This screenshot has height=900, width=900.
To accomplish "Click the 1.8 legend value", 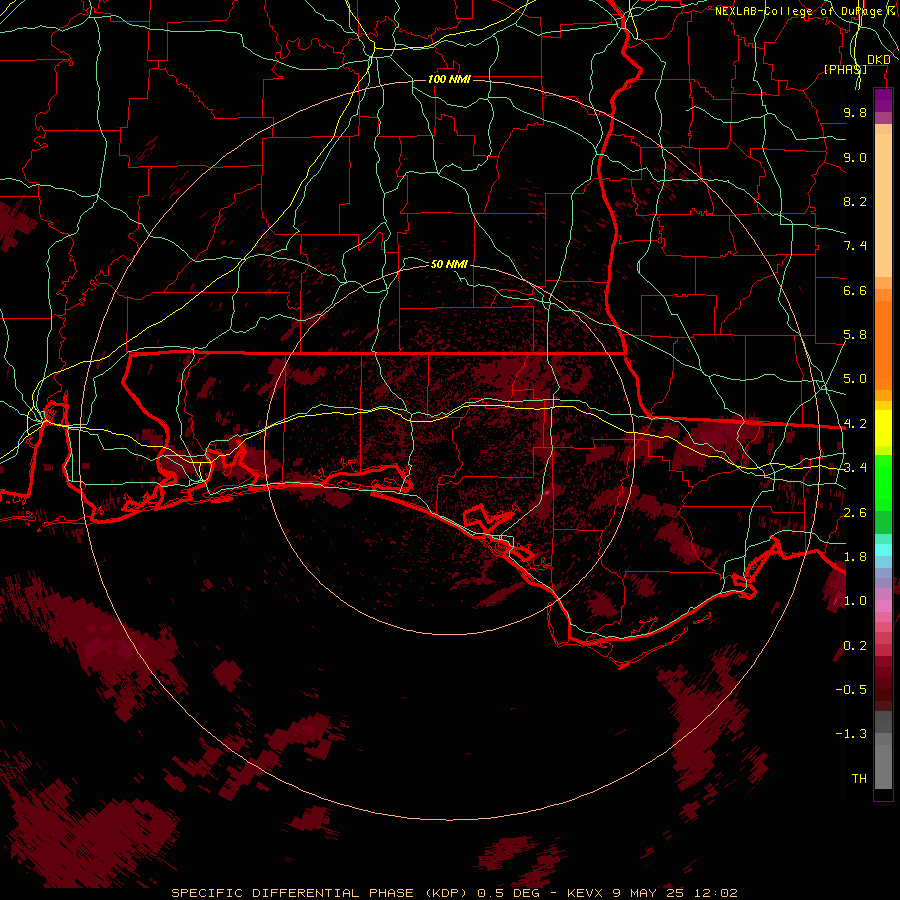I will point(855,557).
